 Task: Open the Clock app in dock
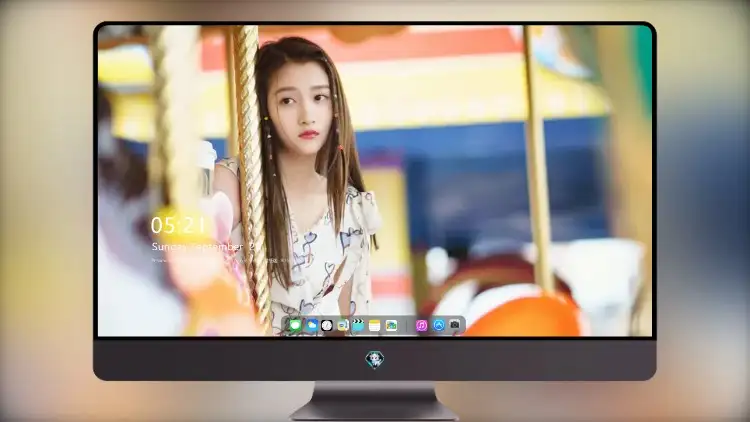pos(327,325)
